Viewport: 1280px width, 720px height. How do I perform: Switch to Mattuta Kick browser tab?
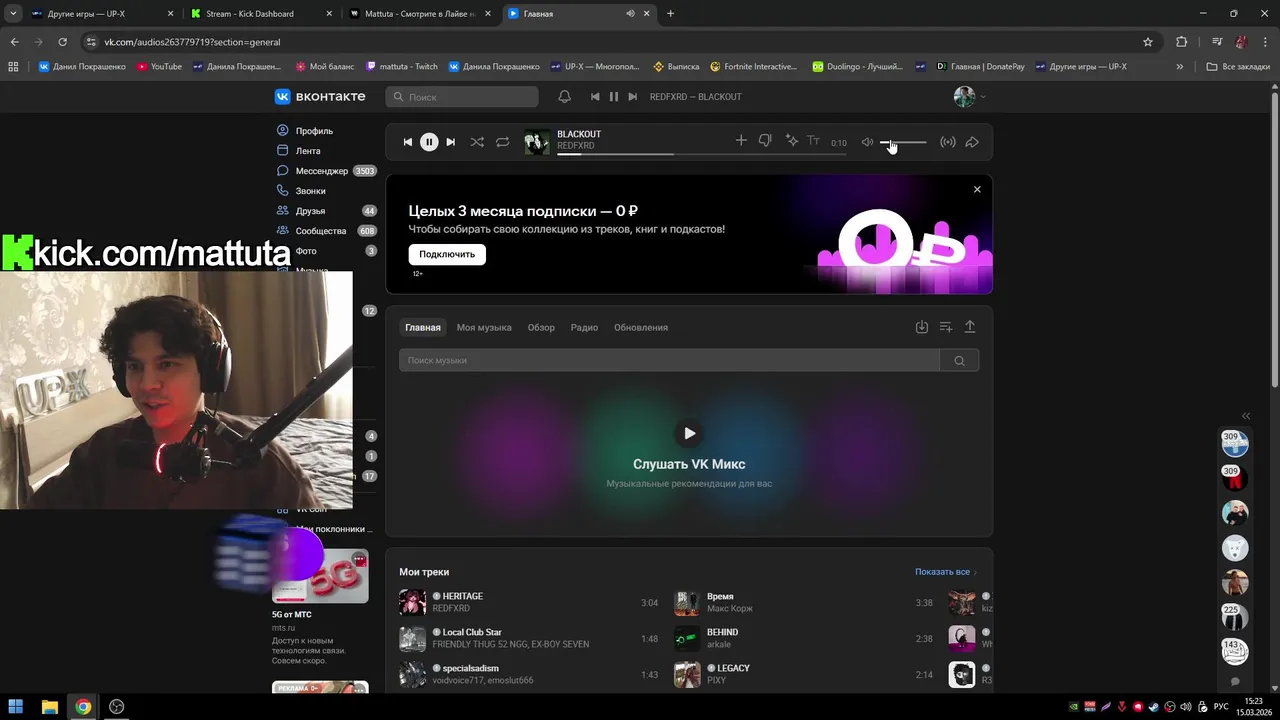[x=420, y=14]
